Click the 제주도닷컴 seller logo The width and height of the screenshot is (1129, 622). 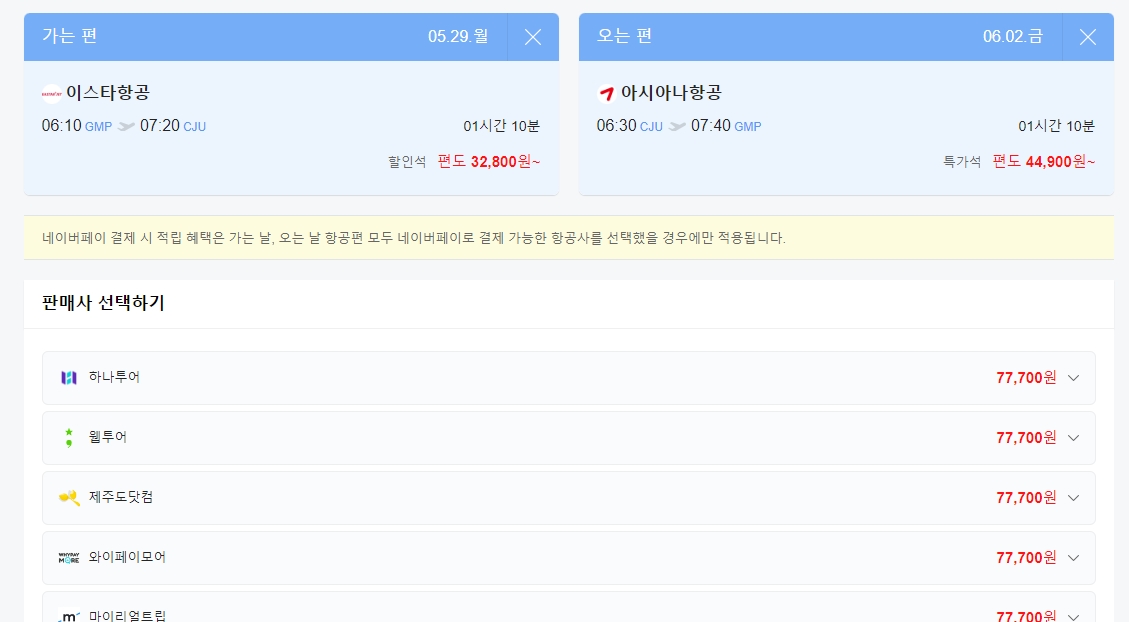tap(68, 497)
